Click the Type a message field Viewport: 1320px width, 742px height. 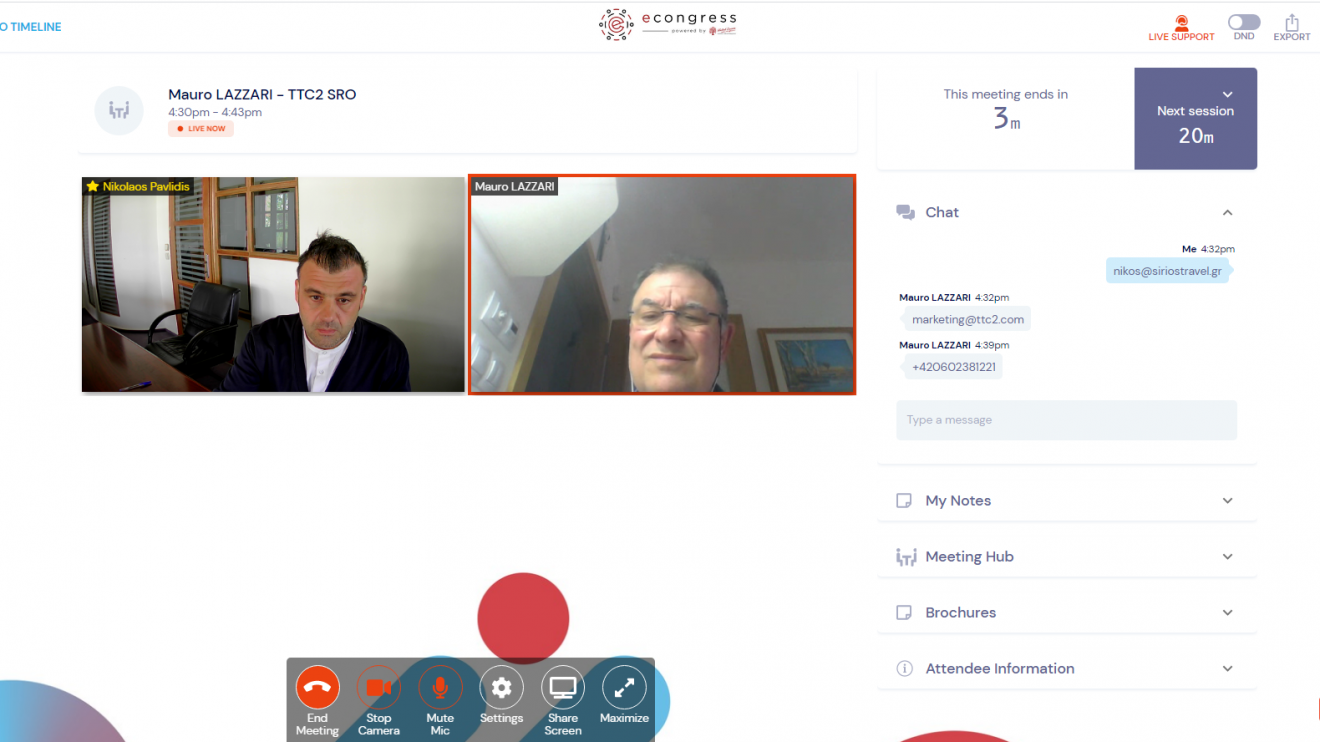1066,420
